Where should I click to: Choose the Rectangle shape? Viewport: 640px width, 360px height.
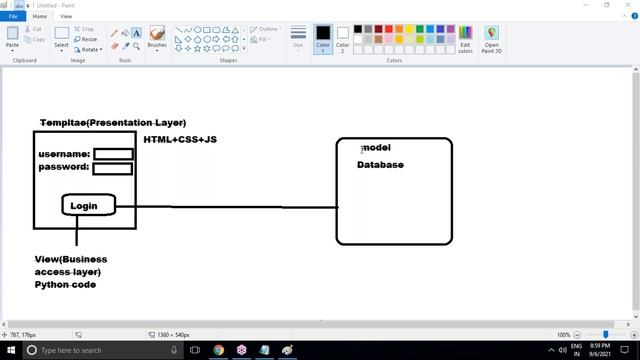pos(207,30)
